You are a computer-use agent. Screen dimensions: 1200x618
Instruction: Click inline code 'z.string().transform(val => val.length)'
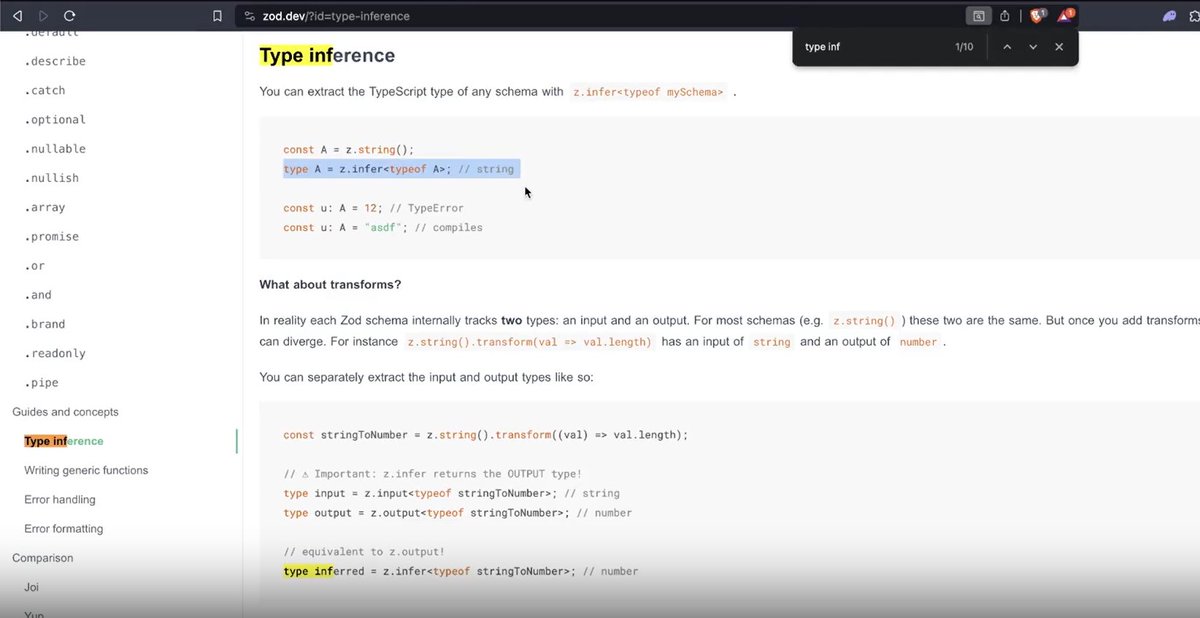530,342
